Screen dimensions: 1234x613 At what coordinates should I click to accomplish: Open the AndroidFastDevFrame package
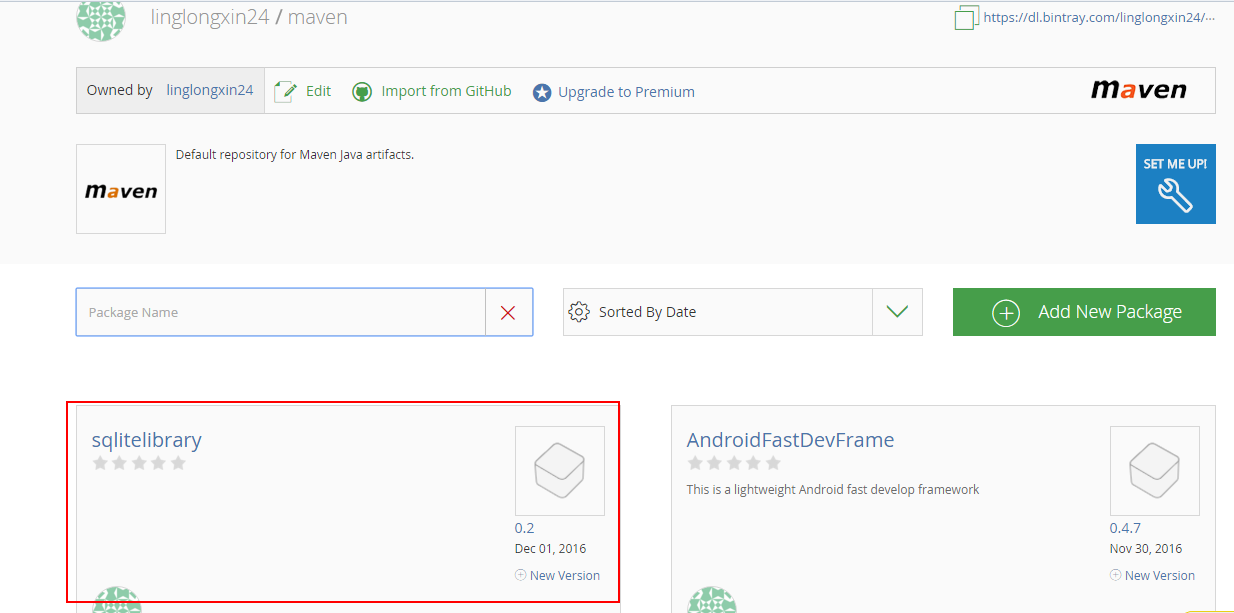(x=790, y=439)
